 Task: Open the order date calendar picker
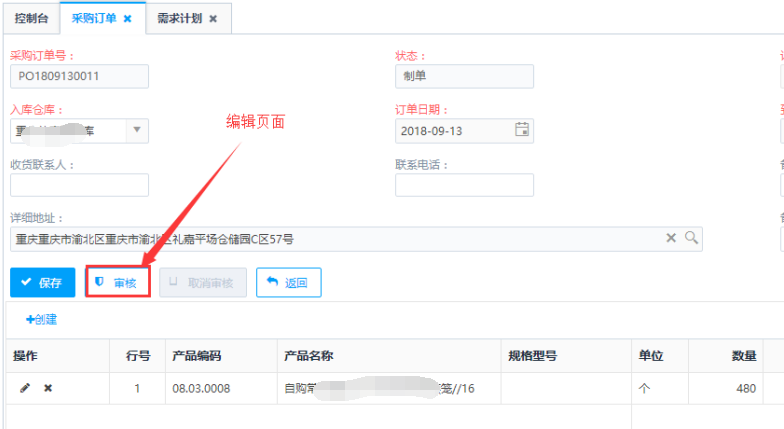point(521,130)
